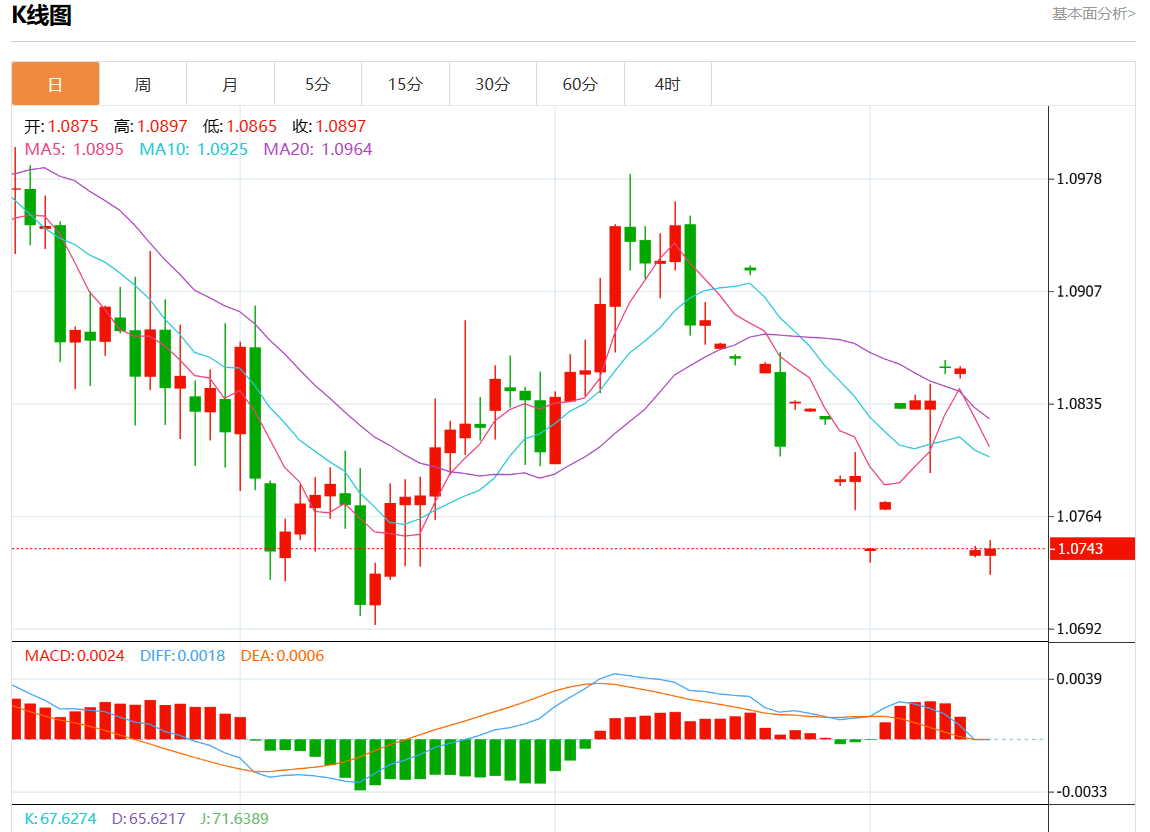
Task: Click the 1.0978 price axis label
Action: point(1079,179)
